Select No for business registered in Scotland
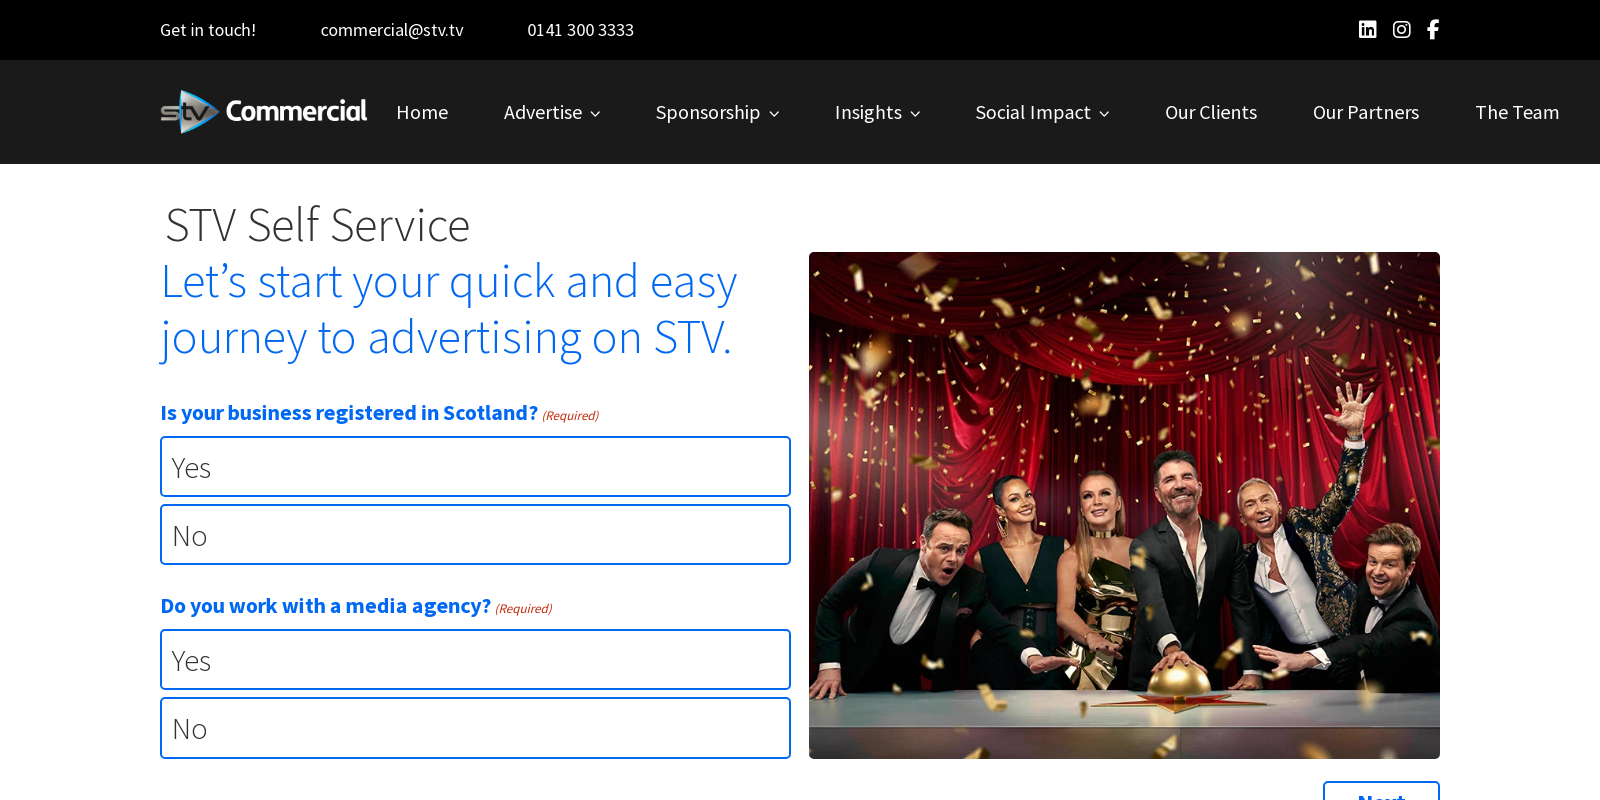The width and height of the screenshot is (1600, 800). (475, 535)
